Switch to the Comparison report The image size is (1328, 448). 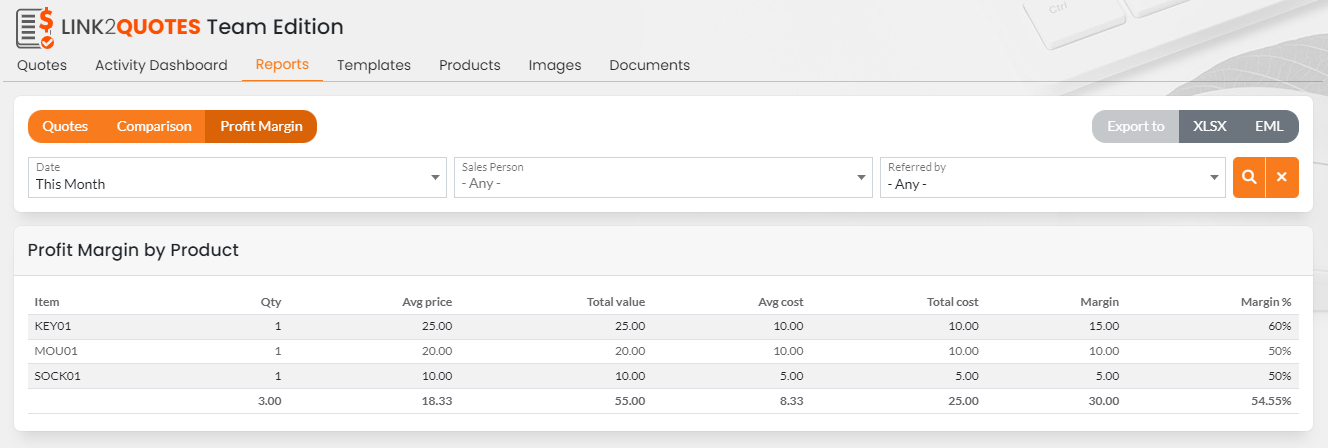154,126
